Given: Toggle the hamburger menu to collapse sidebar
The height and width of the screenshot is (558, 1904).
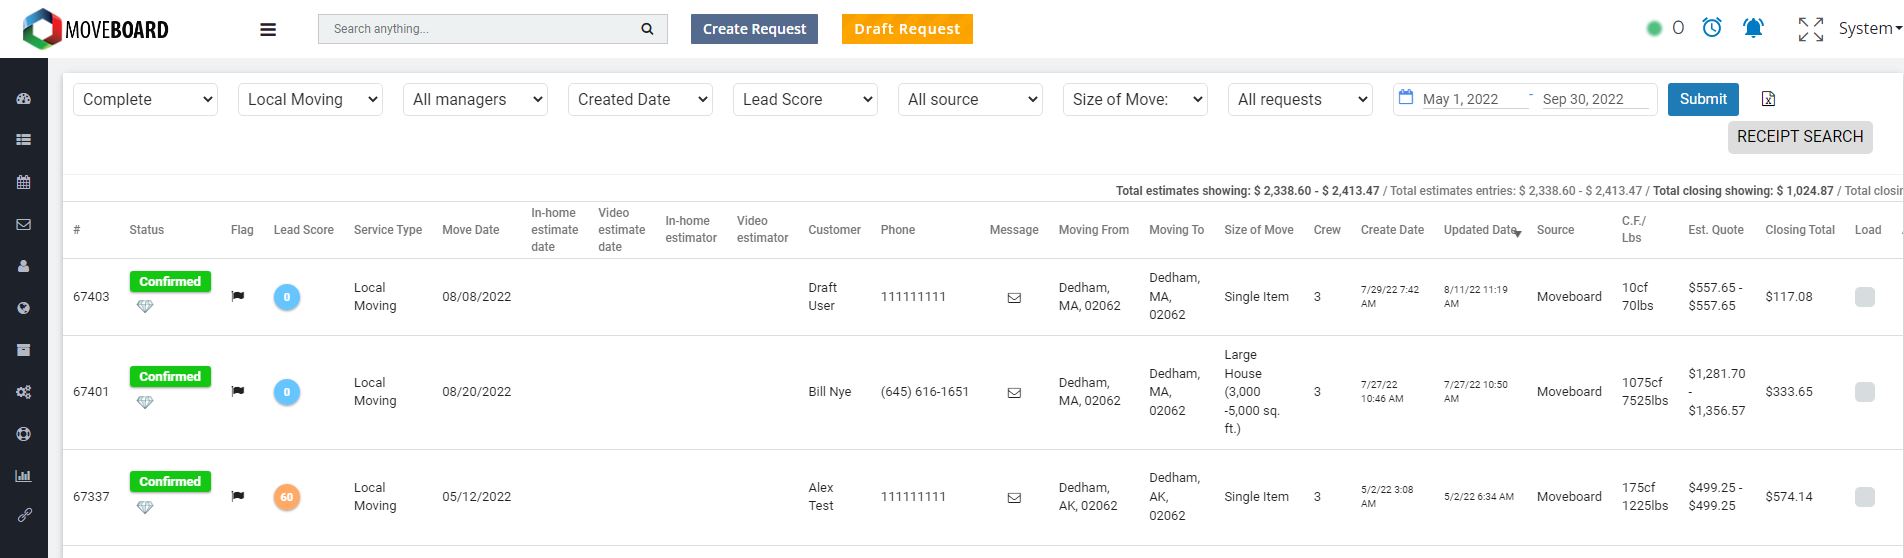Looking at the screenshot, I should [x=268, y=29].
